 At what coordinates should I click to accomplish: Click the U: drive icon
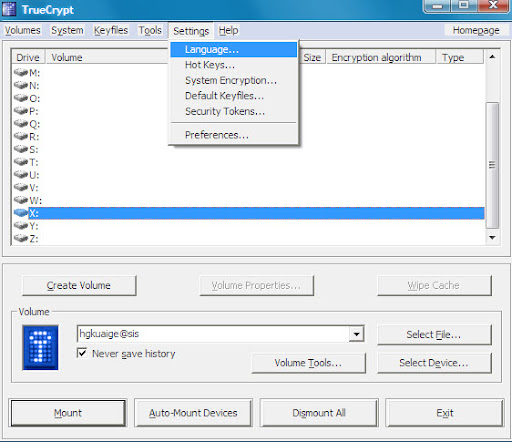(x=21, y=174)
